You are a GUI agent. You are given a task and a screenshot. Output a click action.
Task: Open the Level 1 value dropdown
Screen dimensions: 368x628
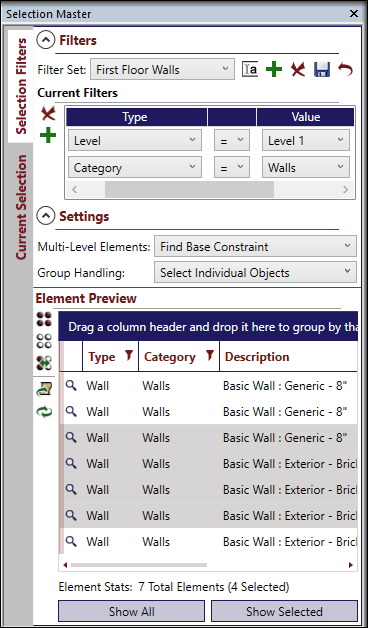tap(306, 141)
